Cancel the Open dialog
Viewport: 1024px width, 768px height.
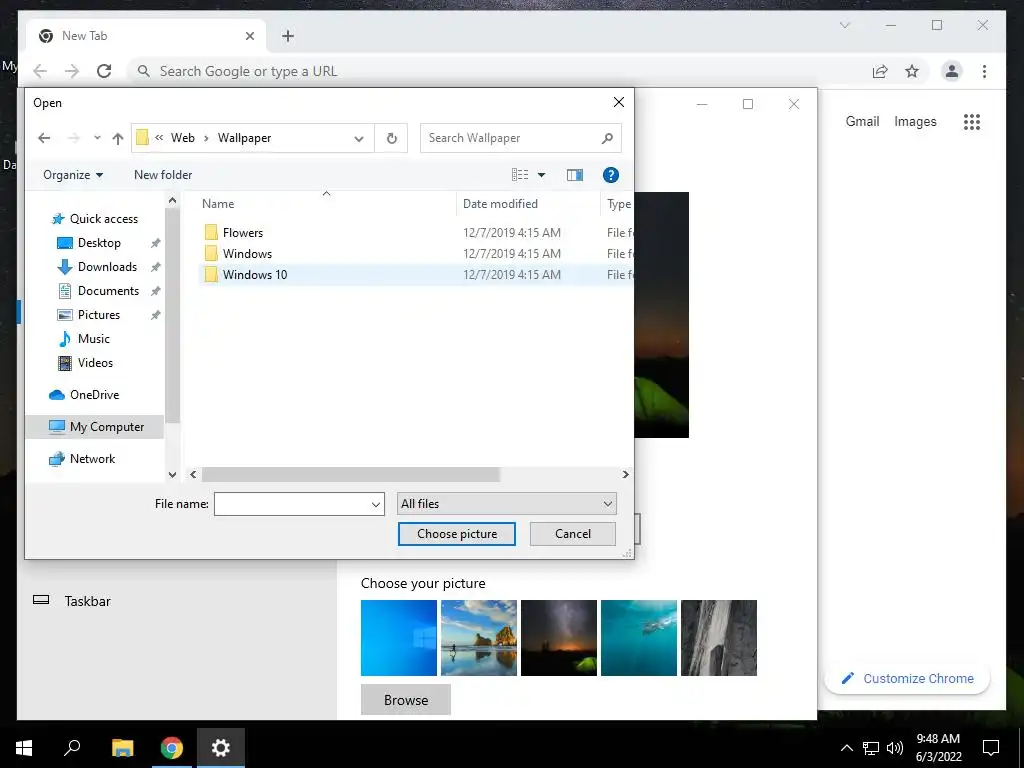tap(573, 534)
